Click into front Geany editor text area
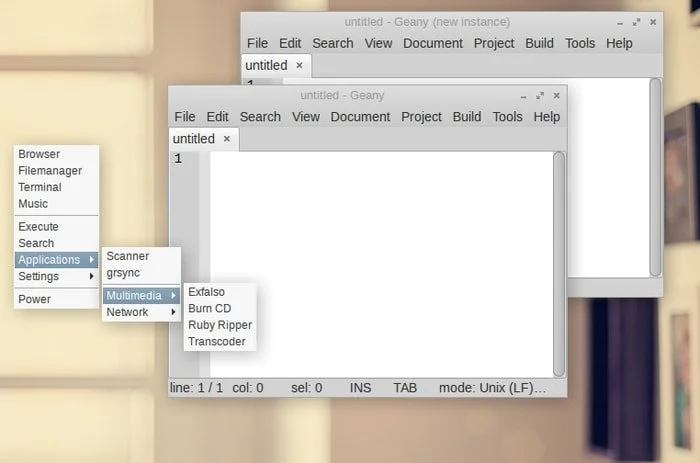The height and width of the screenshot is (463, 700). click(x=381, y=264)
